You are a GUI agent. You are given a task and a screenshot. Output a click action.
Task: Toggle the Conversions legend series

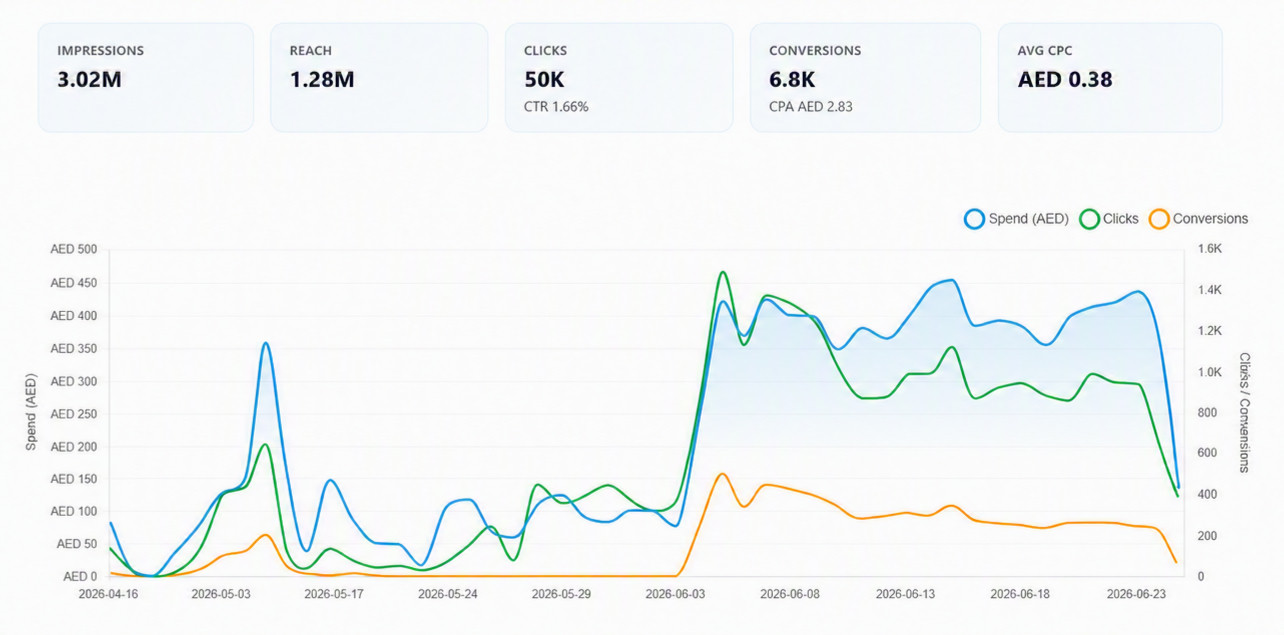tap(1198, 218)
